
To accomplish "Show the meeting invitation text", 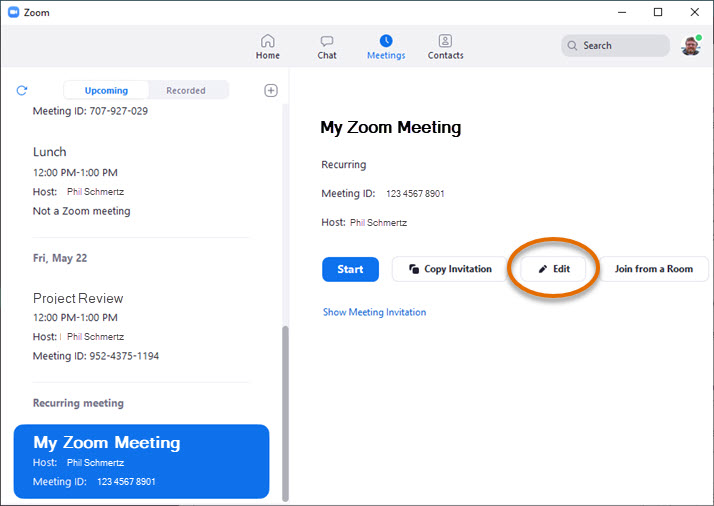I will pyautogui.click(x=374, y=312).
